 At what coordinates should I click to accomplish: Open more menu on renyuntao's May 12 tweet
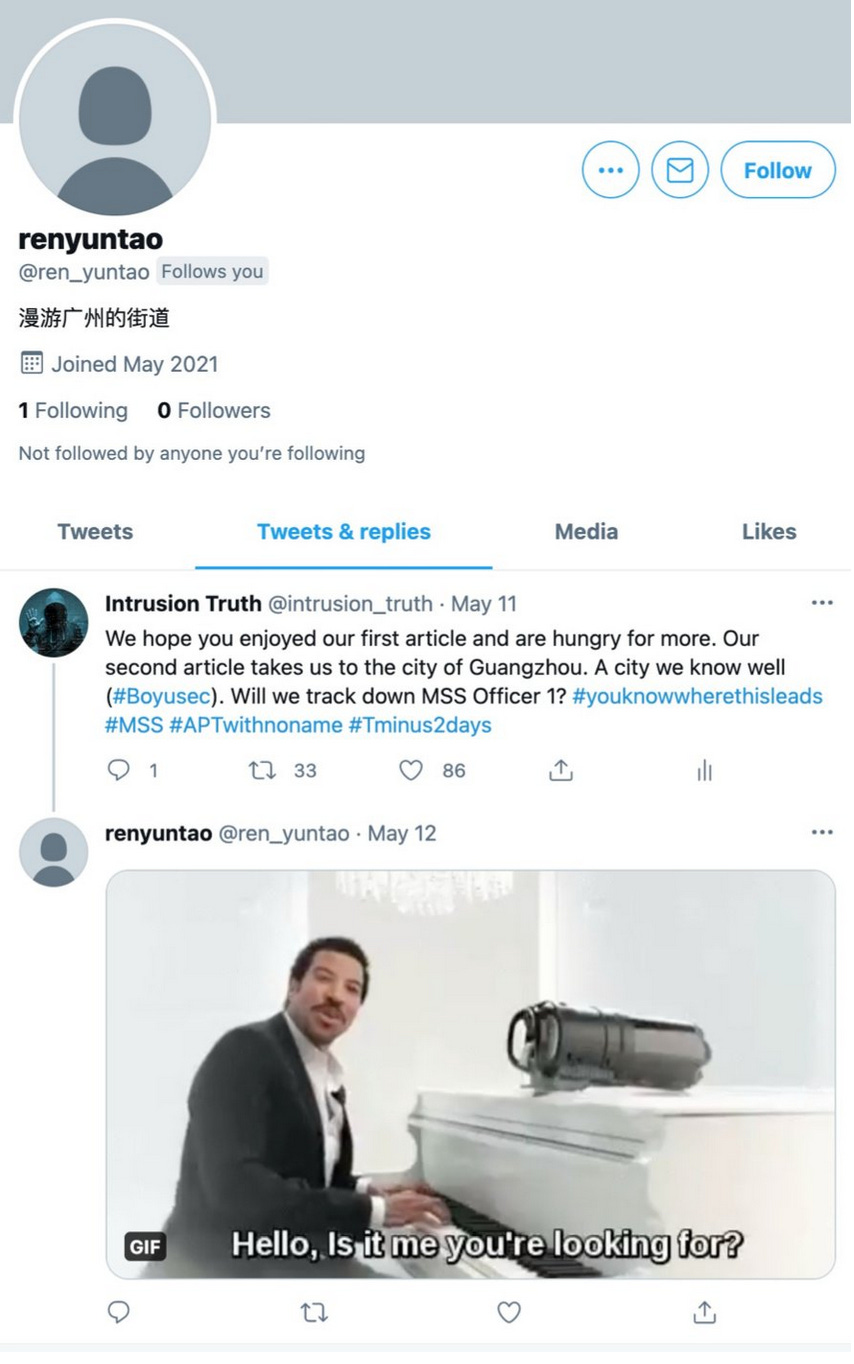[822, 832]
